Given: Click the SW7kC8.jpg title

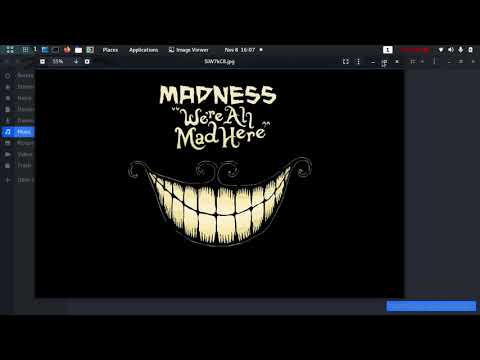Looking at the screenshot, I should [x=219, y=61].
